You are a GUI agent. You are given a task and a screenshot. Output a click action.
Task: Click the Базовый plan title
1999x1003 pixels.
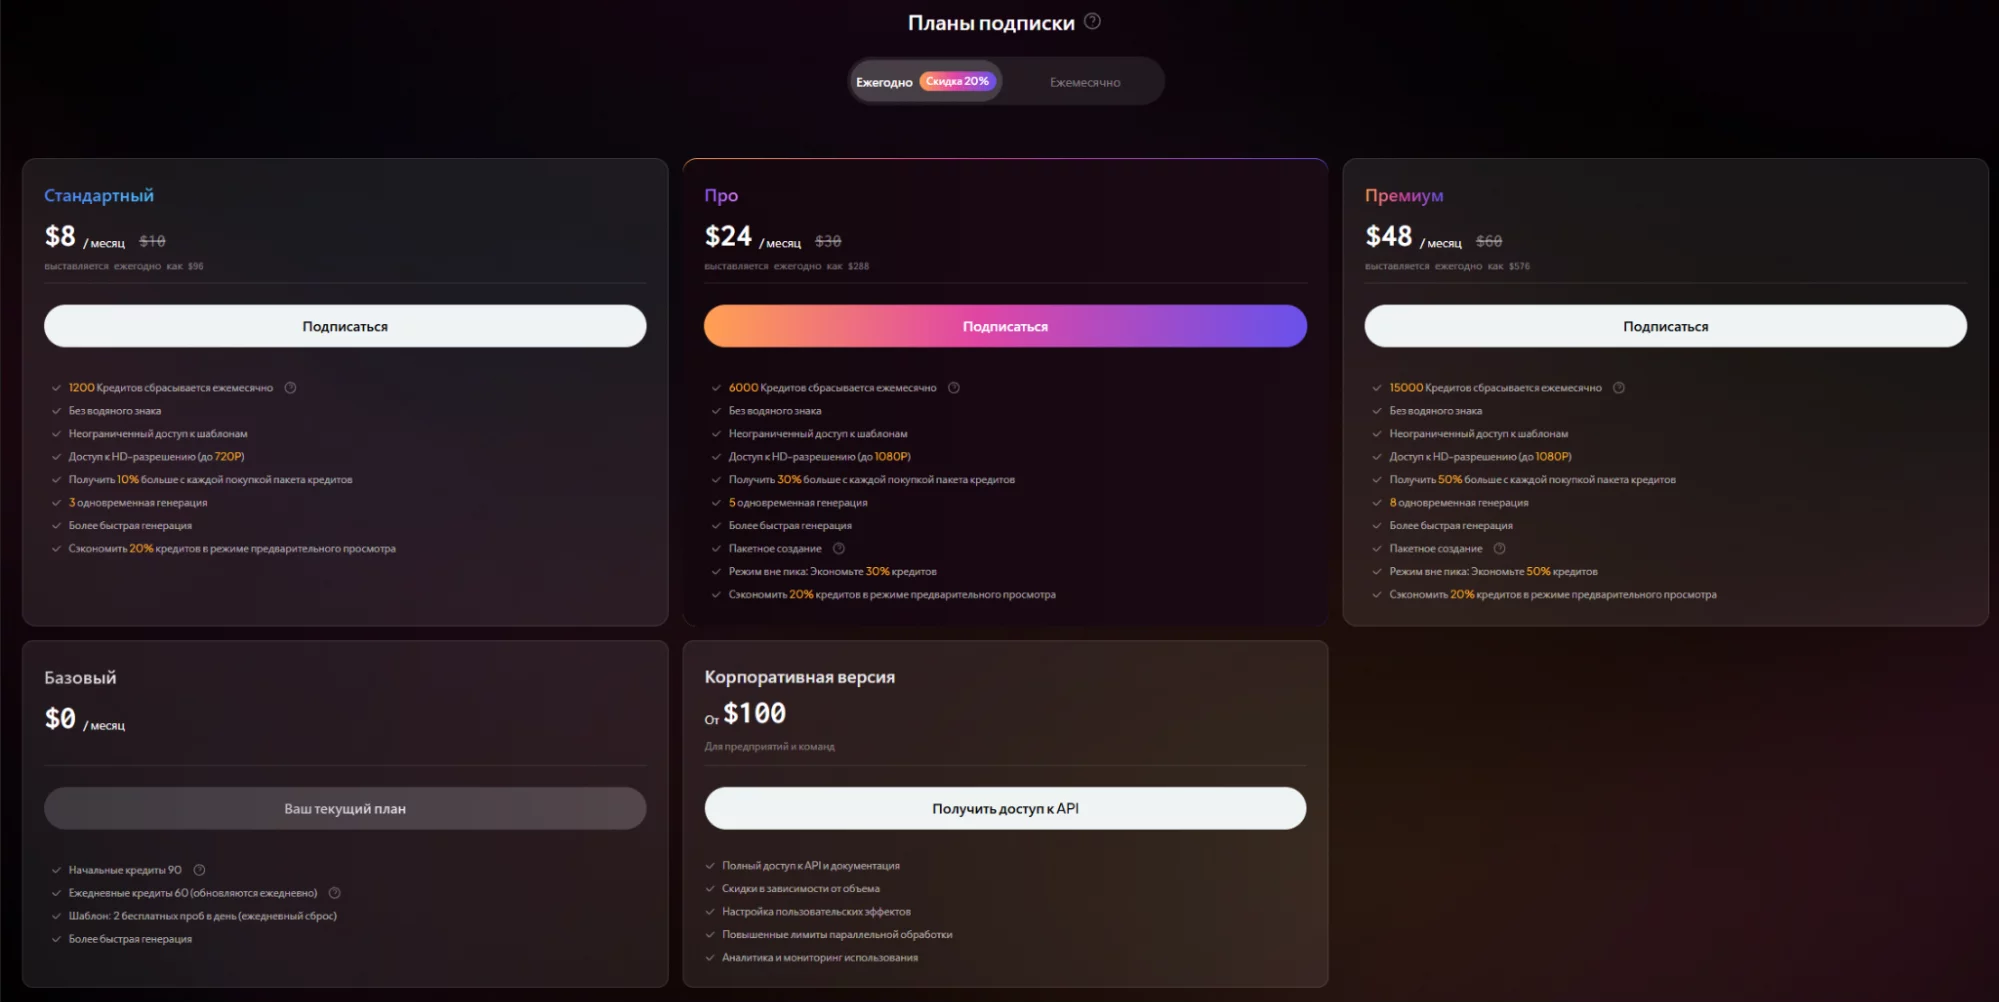[80, 678]
